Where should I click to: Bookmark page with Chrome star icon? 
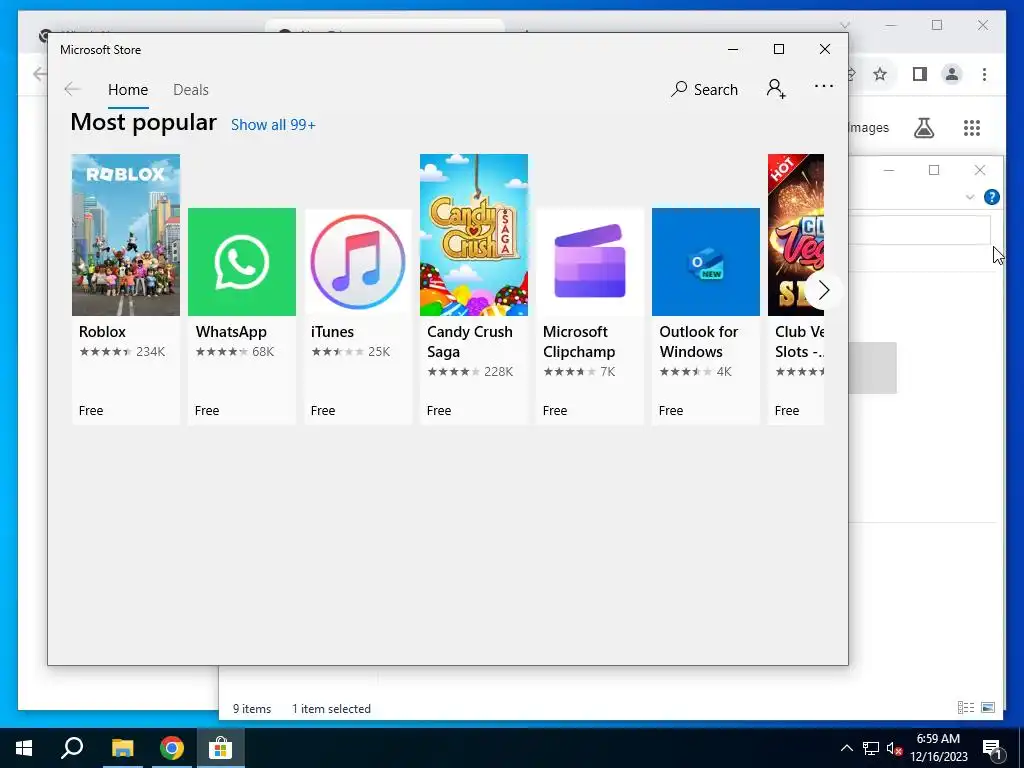coord(880,74)
